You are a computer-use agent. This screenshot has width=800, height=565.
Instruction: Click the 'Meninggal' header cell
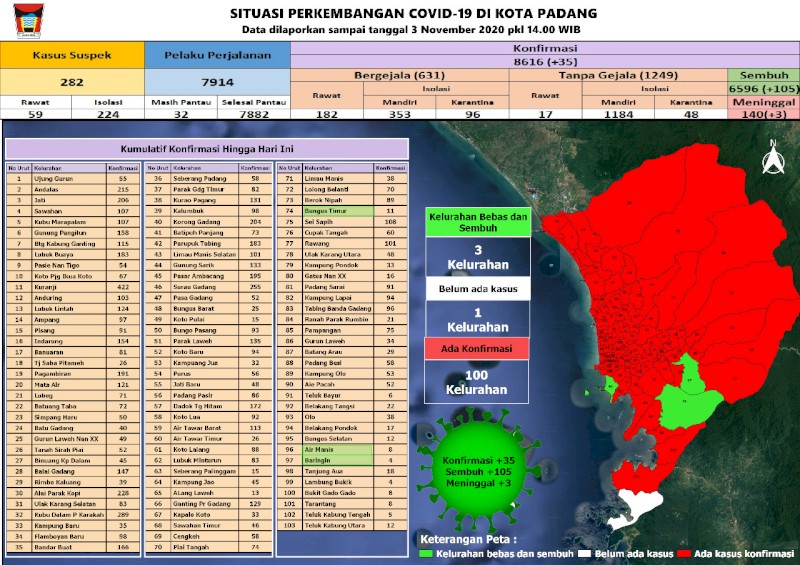[764, 102]
